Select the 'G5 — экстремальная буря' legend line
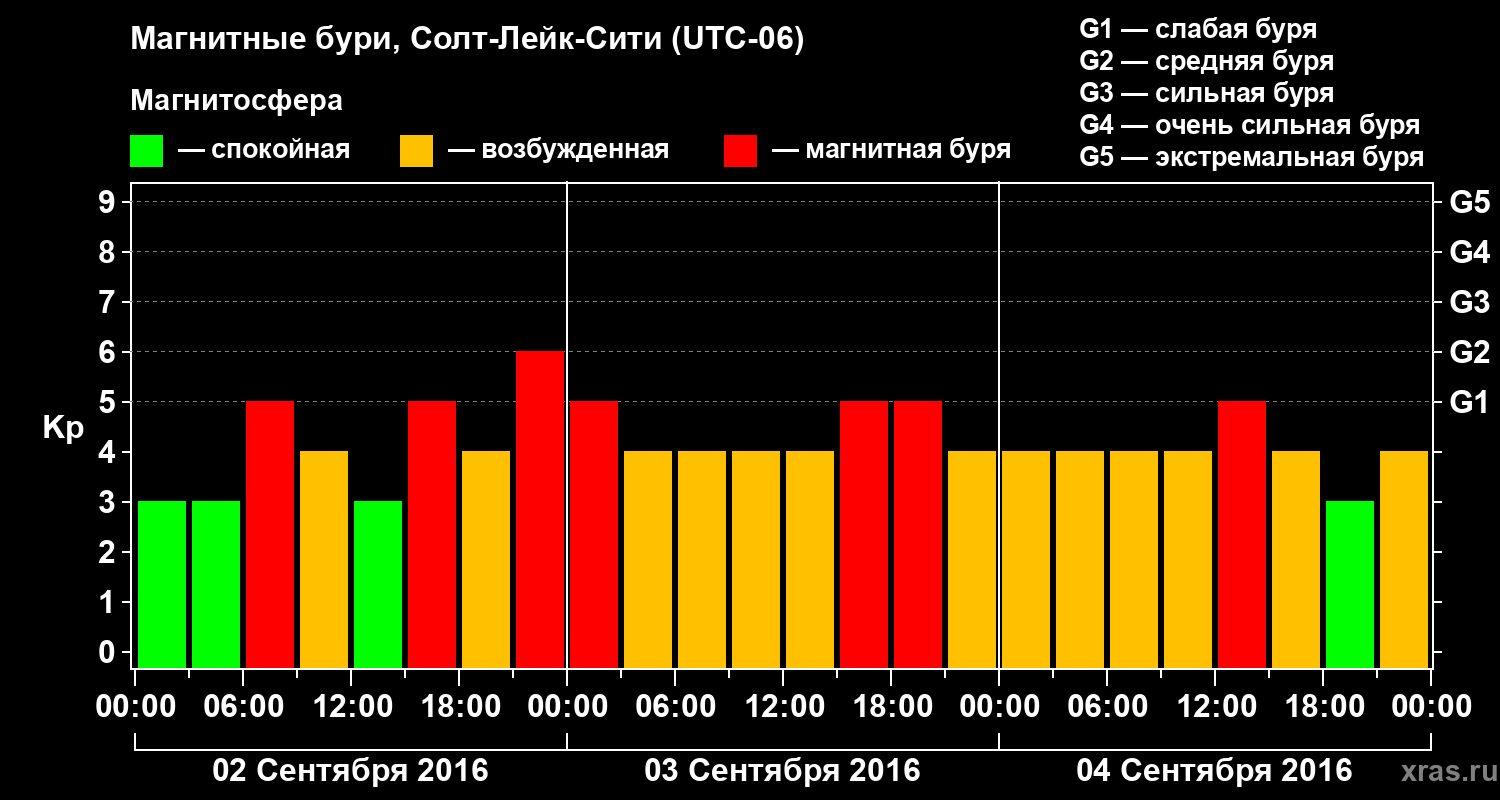The height and width of the screenshot is (800, 1500). (x=1251, y=157)
